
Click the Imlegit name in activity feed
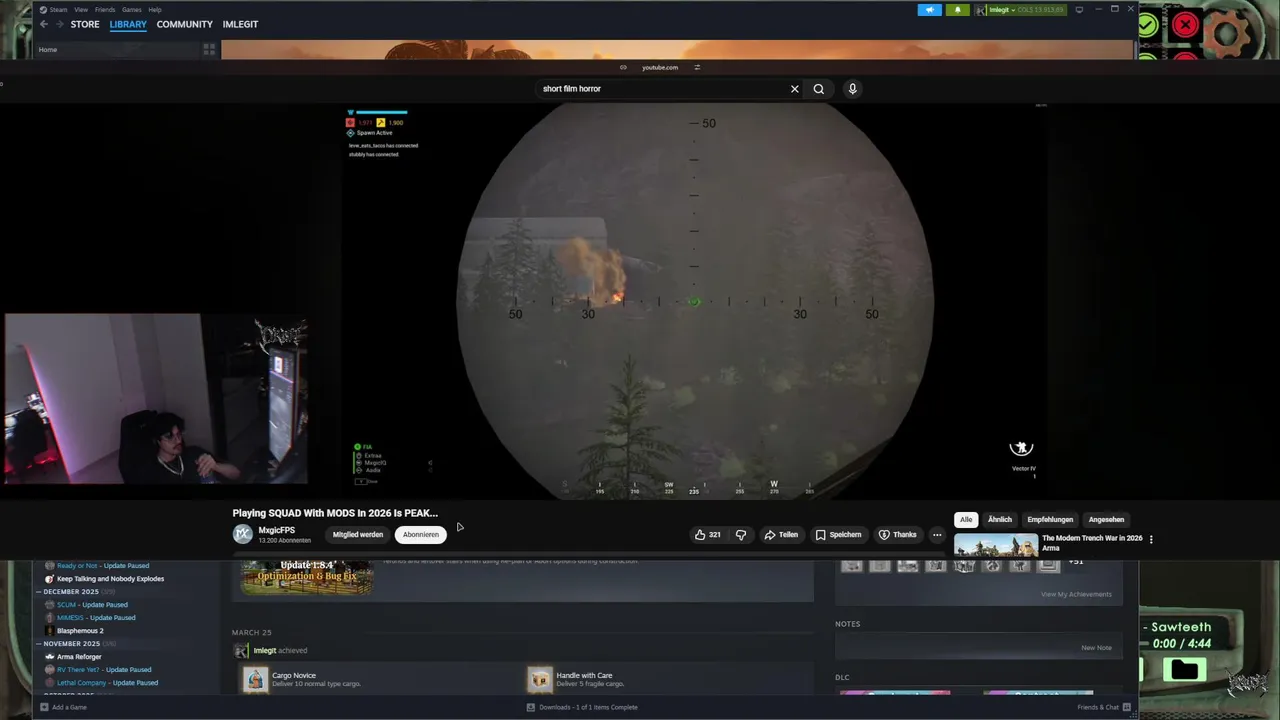265,651
